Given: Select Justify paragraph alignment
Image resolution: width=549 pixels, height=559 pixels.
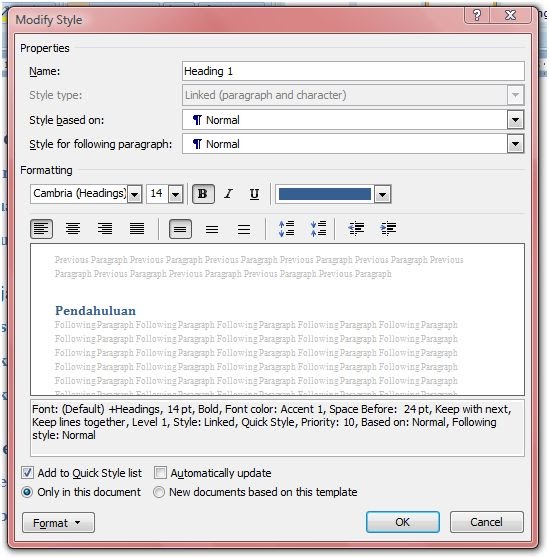Looking at the screenshot, I should [x=137, y=229].
